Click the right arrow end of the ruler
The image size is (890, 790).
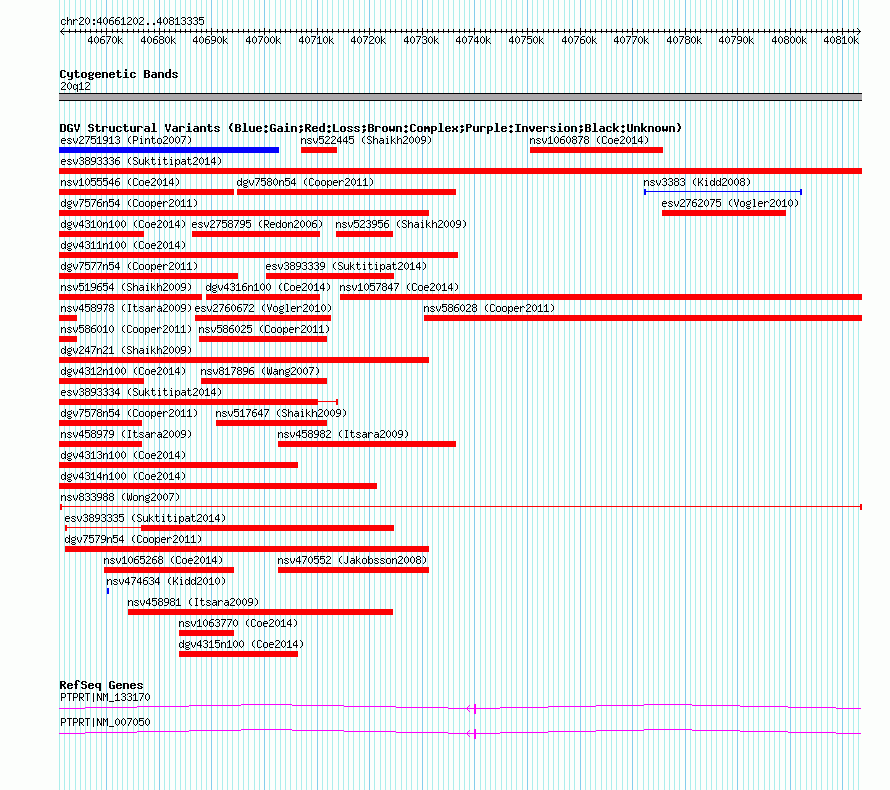pos(859,32)
